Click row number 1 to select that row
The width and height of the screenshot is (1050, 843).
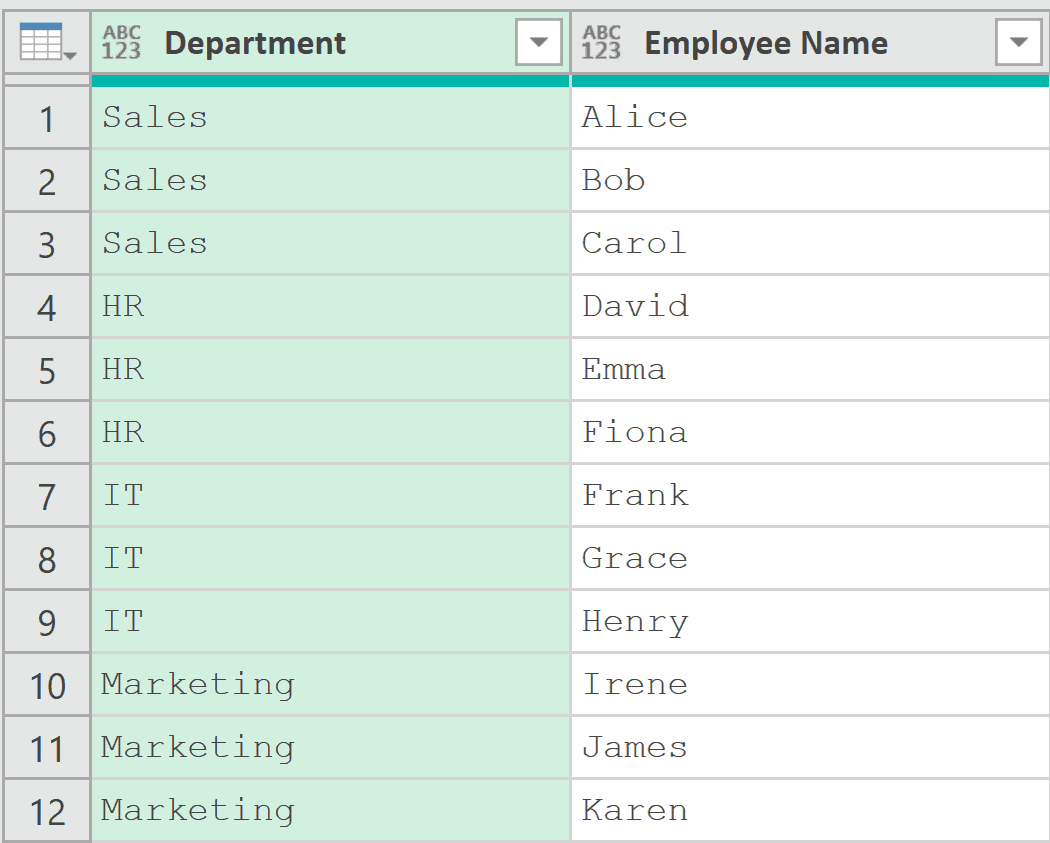click(46, 116)
